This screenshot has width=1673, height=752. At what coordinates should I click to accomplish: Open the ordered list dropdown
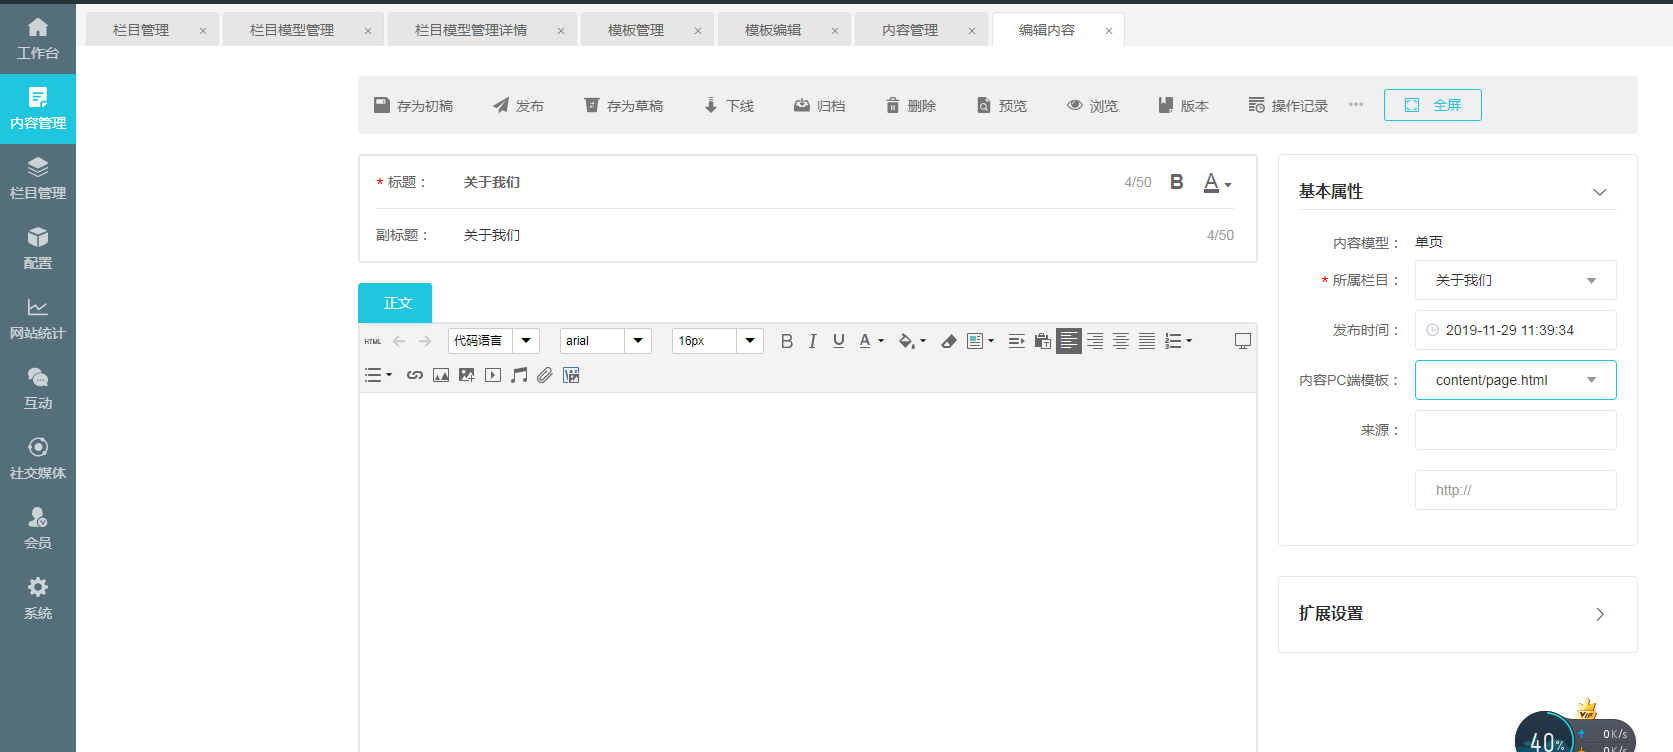tap(1179, 341)
